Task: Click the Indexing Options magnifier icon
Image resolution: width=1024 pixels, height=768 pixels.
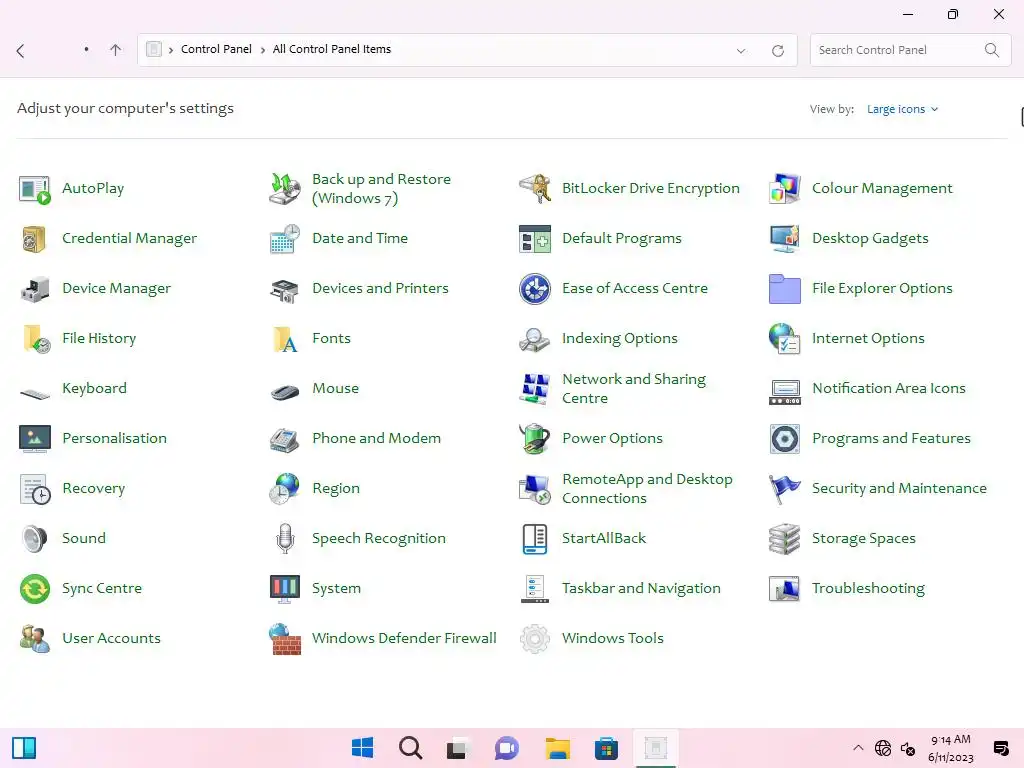Action: pos(535,339)
